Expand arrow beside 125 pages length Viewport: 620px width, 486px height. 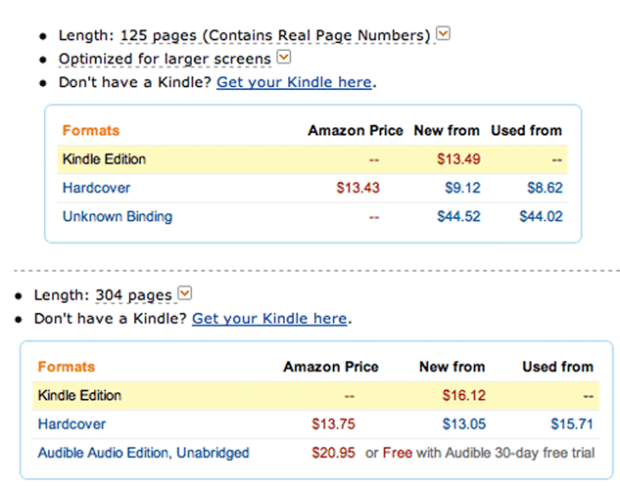[x=444, y=34]
